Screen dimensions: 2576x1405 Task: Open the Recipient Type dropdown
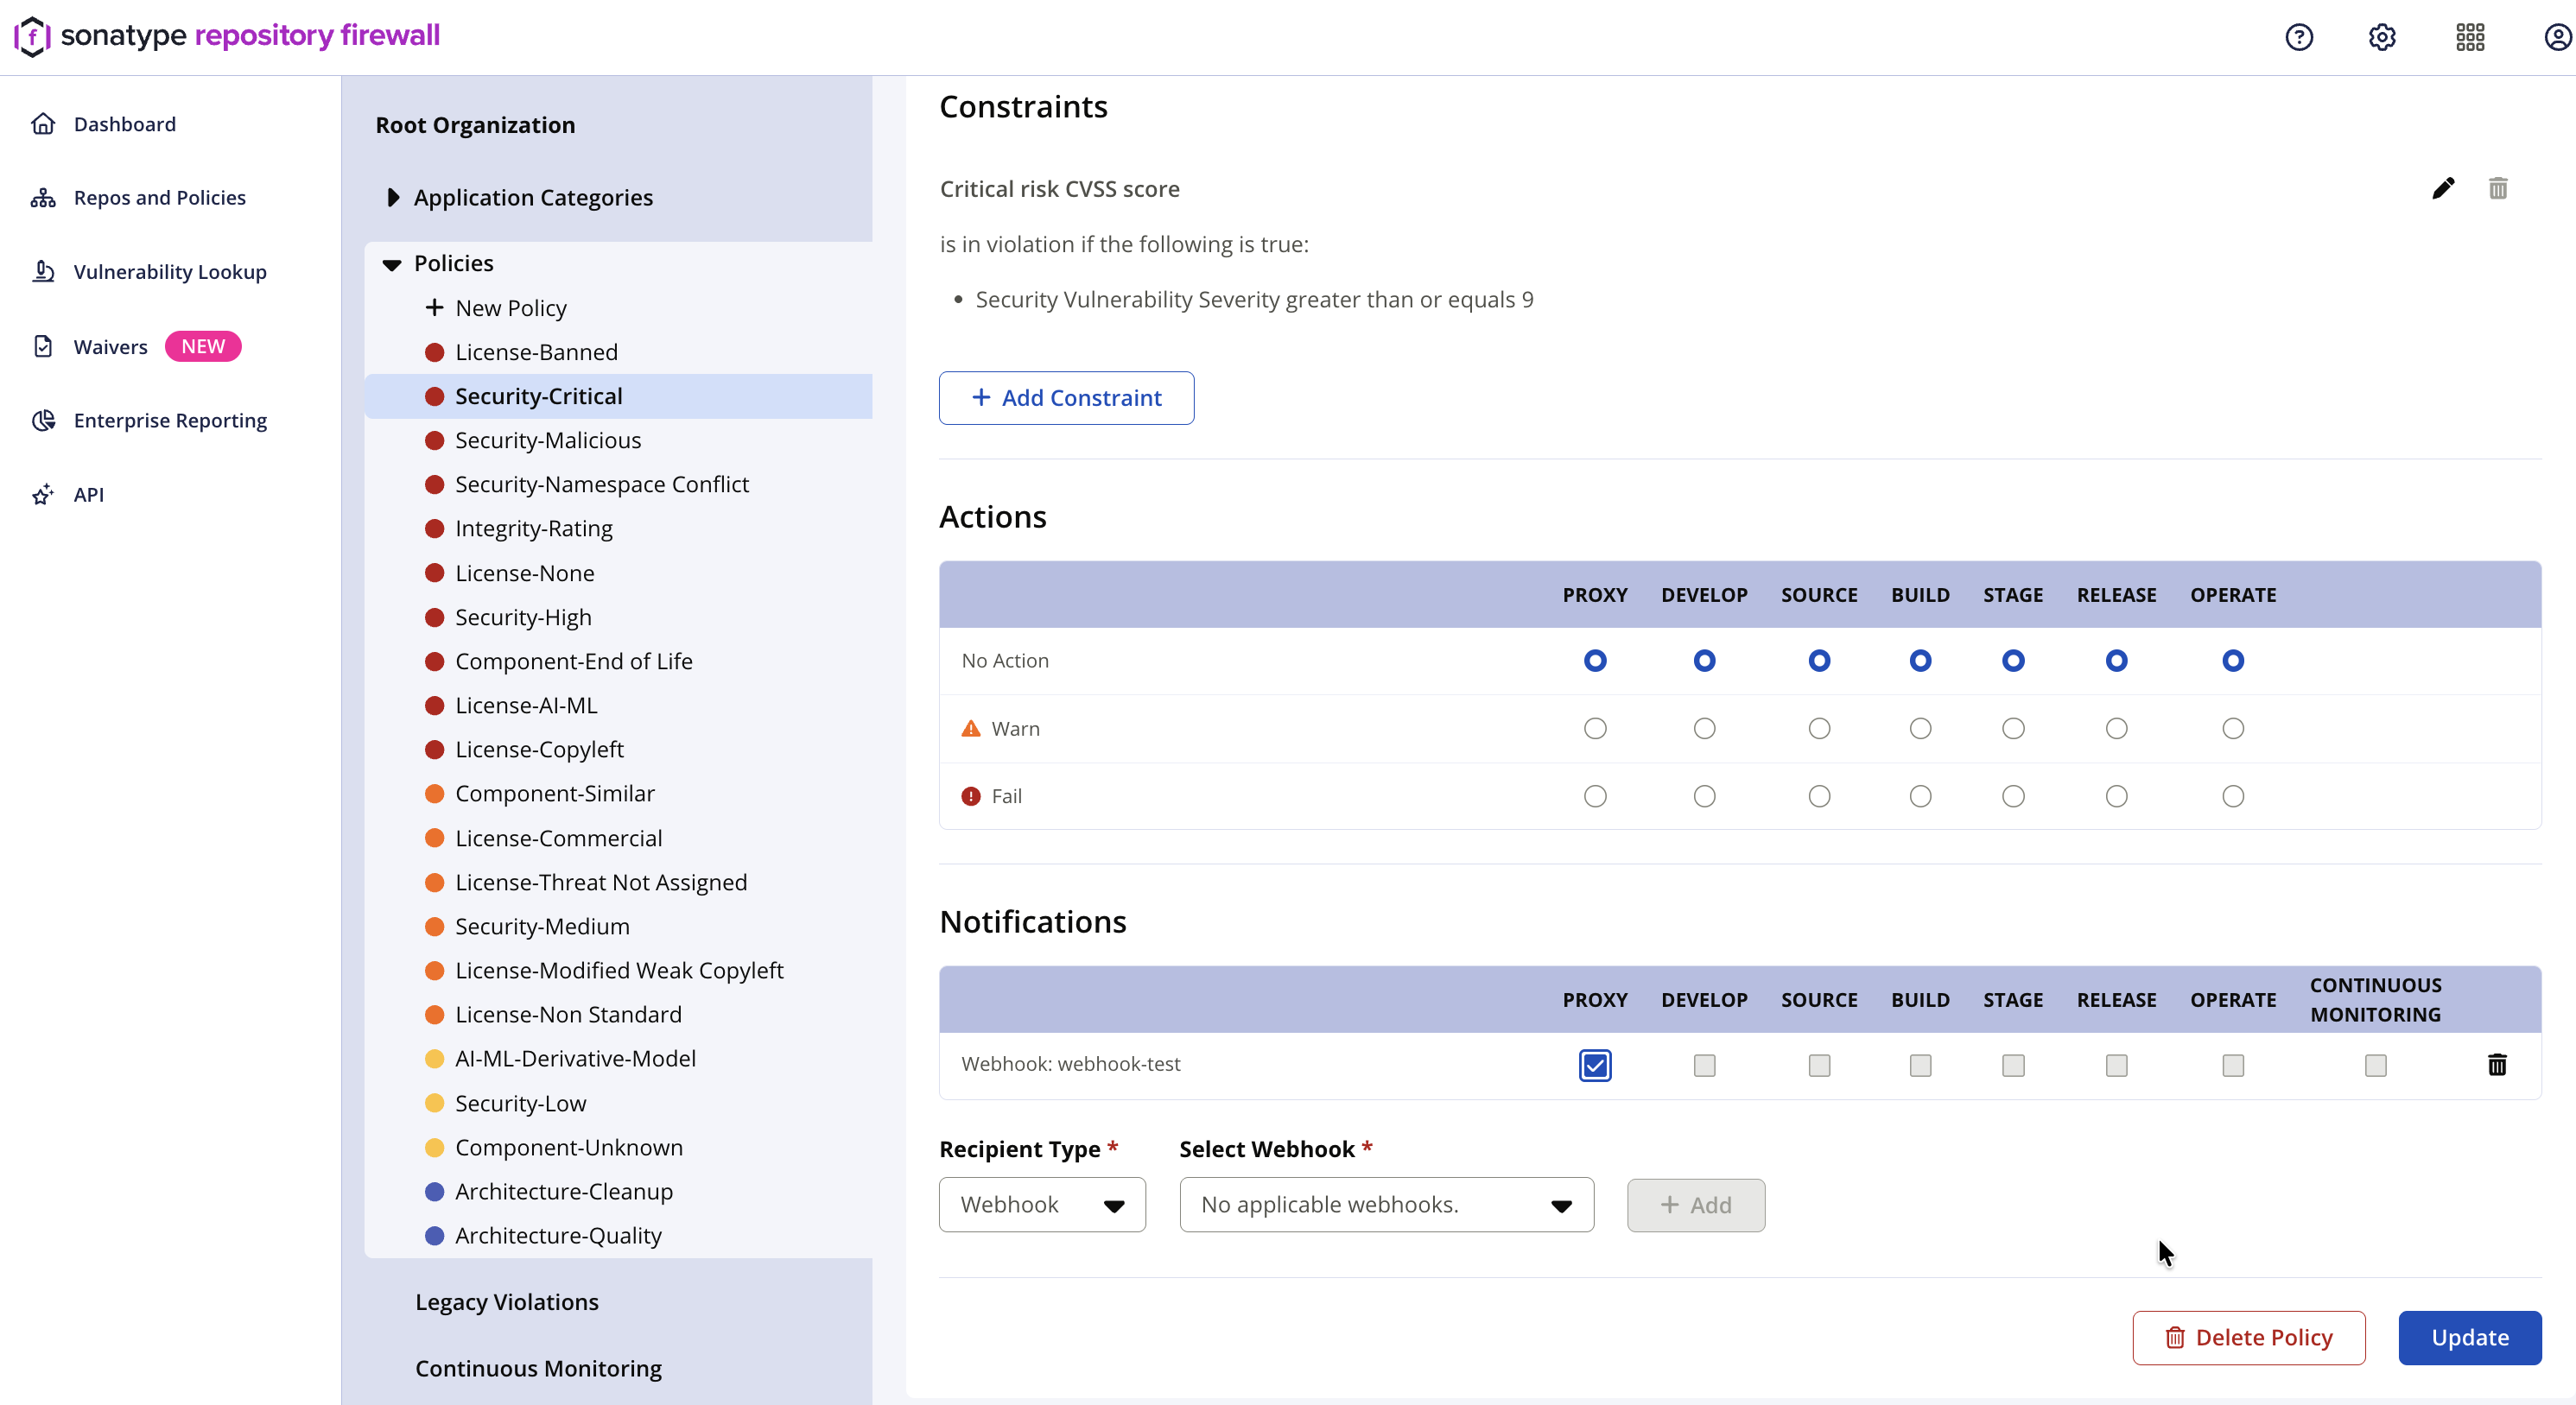pos(1042,1204)
